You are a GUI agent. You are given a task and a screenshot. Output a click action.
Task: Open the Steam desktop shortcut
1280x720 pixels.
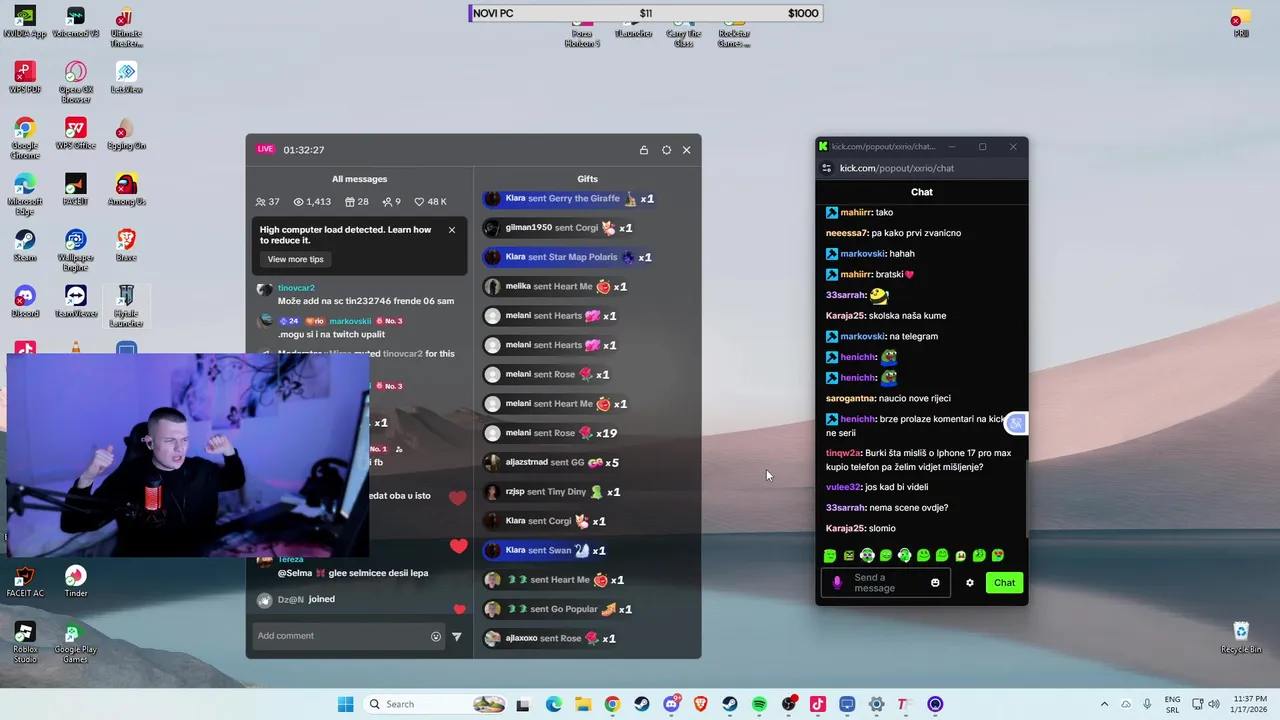25,246
